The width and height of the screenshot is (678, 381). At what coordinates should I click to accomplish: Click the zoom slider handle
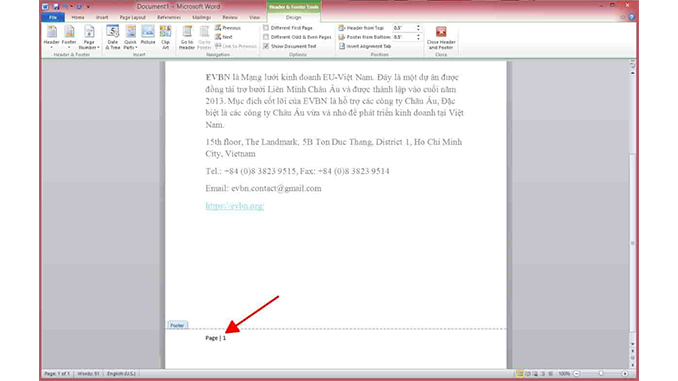[x=601, y=374]
